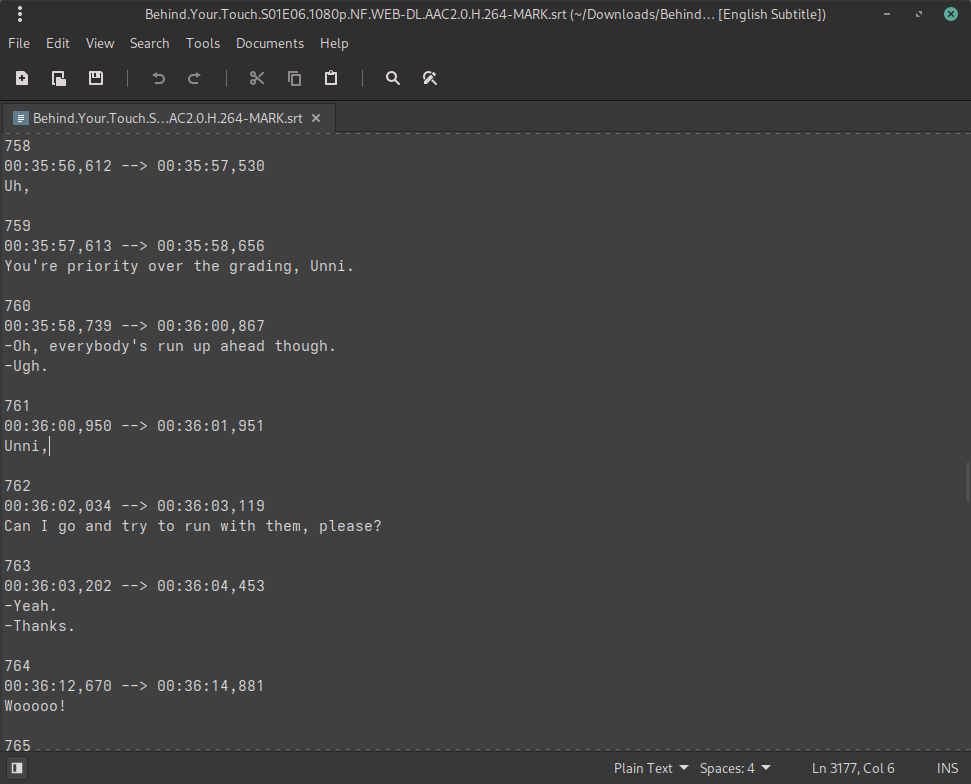
Task: Click the '-Yeah.' line
Action: 30,606
